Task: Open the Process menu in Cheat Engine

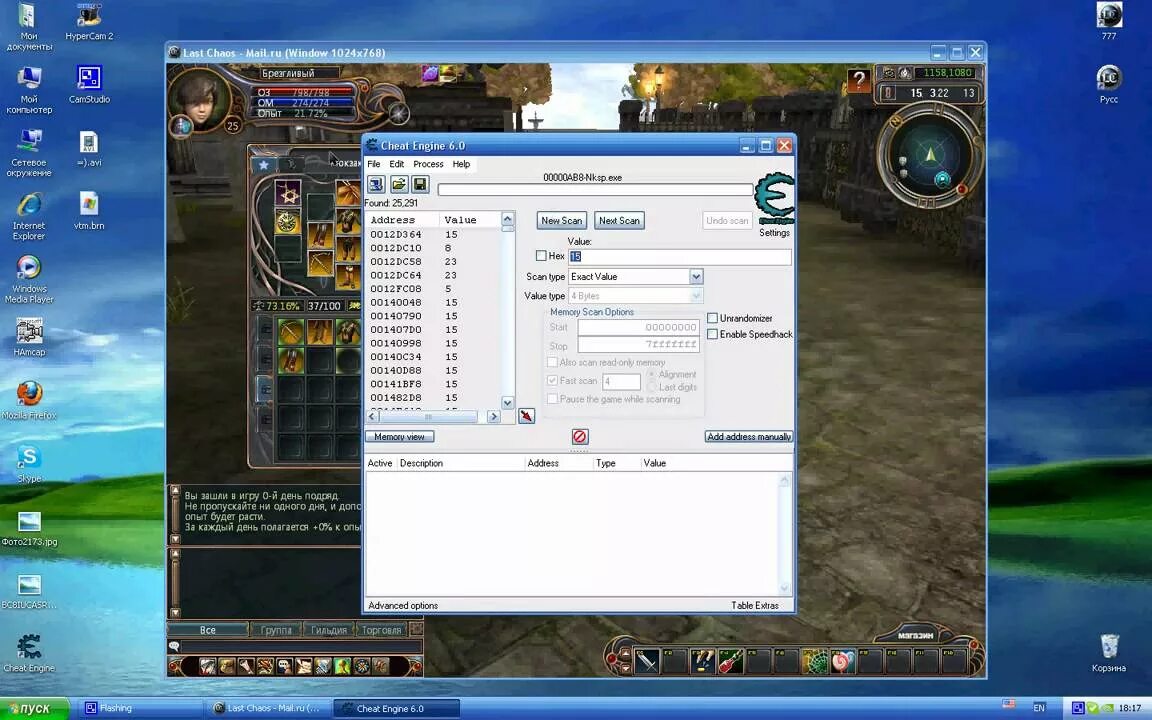Action: [428, 164]
